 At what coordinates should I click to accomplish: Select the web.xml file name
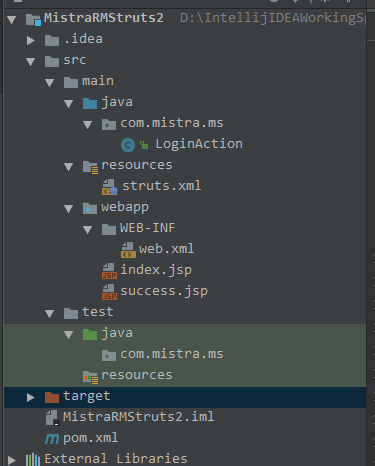[x=166, y=249]
